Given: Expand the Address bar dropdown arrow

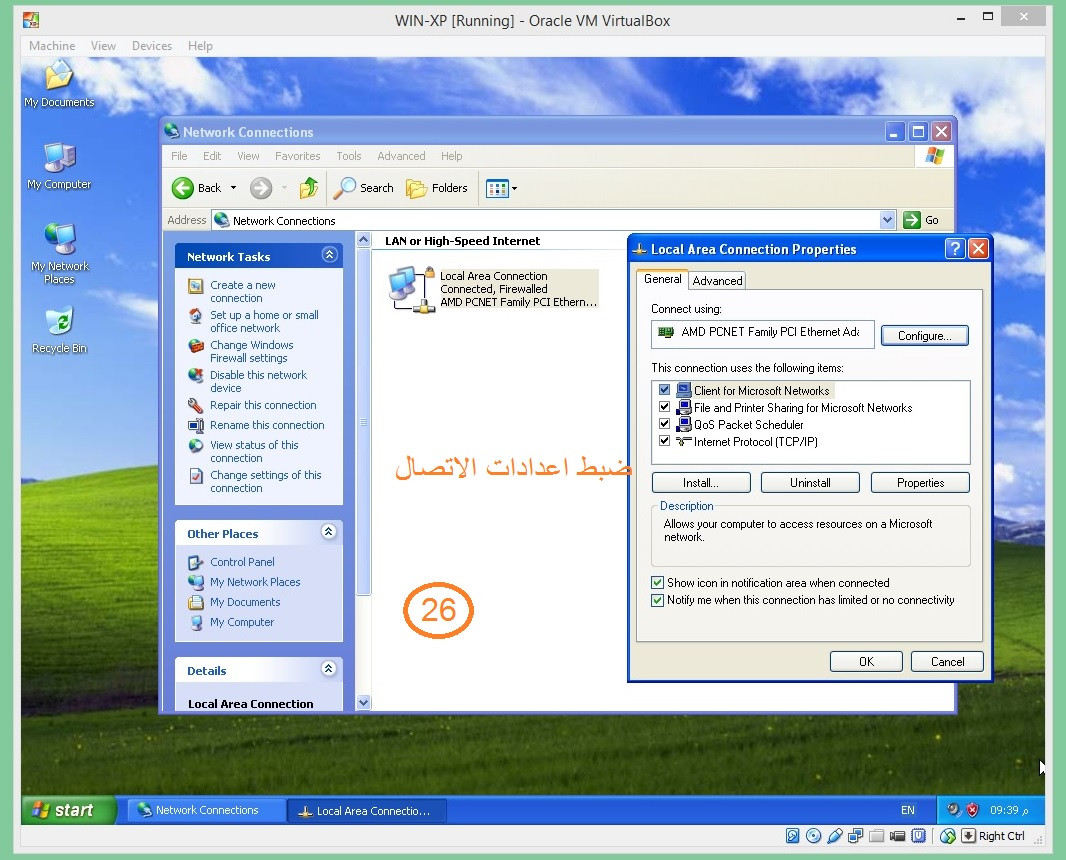Looking at the screenshot, I should tap(887, 220).
